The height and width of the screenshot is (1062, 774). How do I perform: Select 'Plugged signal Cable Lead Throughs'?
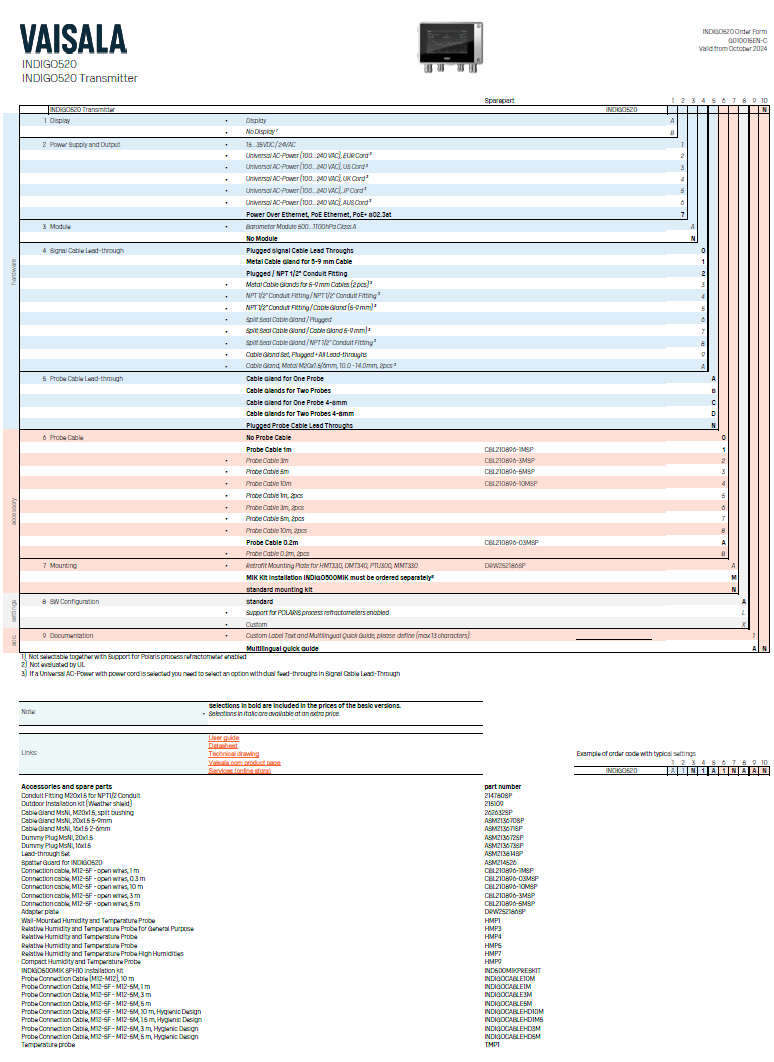point(299,251)
